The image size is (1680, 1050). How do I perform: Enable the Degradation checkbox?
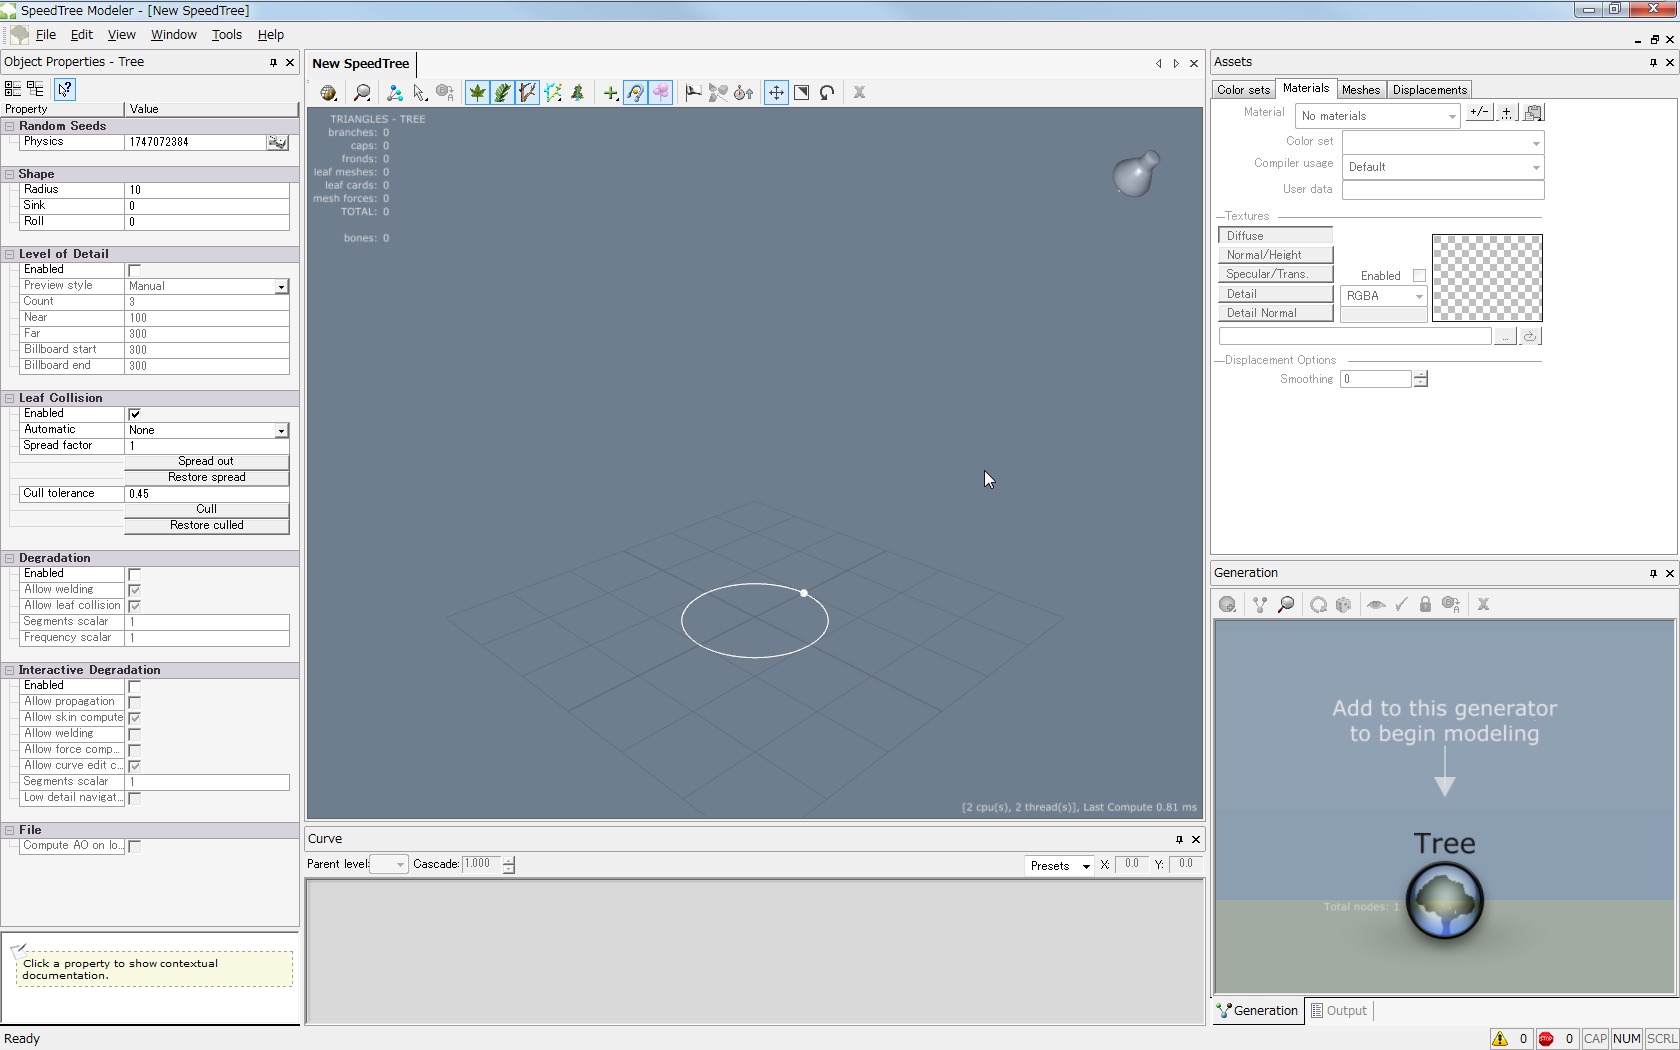tap(135, 574)
